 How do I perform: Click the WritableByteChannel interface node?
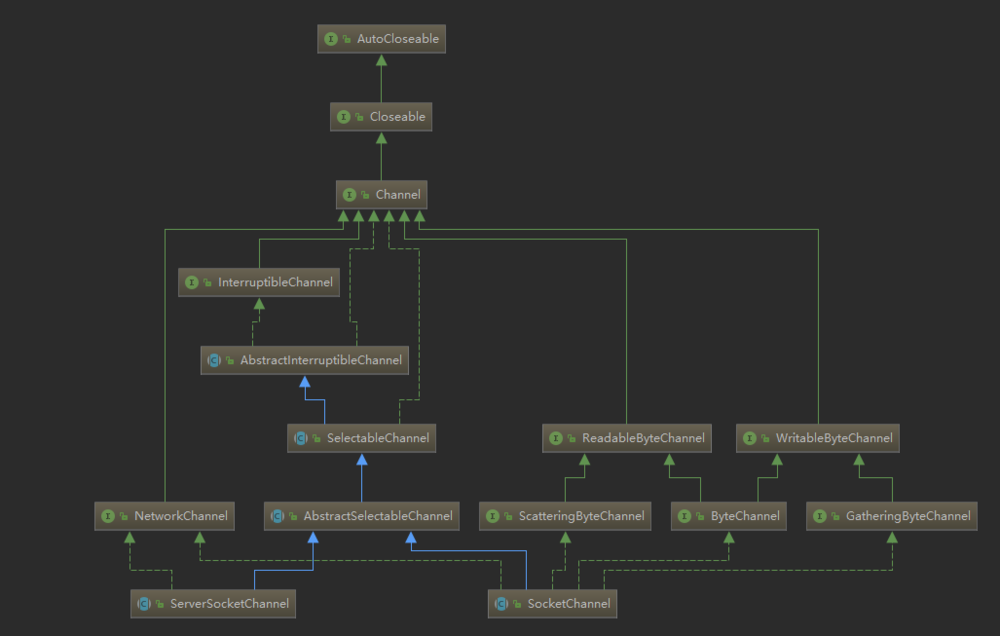click(x=818, y=438)
